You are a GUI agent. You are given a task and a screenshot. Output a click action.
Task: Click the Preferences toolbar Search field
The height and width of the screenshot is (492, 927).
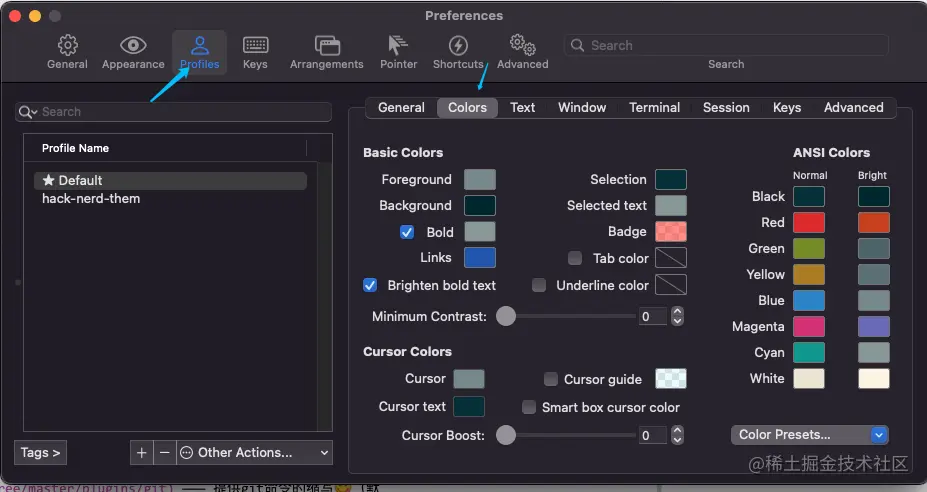(x=726, y=45)
